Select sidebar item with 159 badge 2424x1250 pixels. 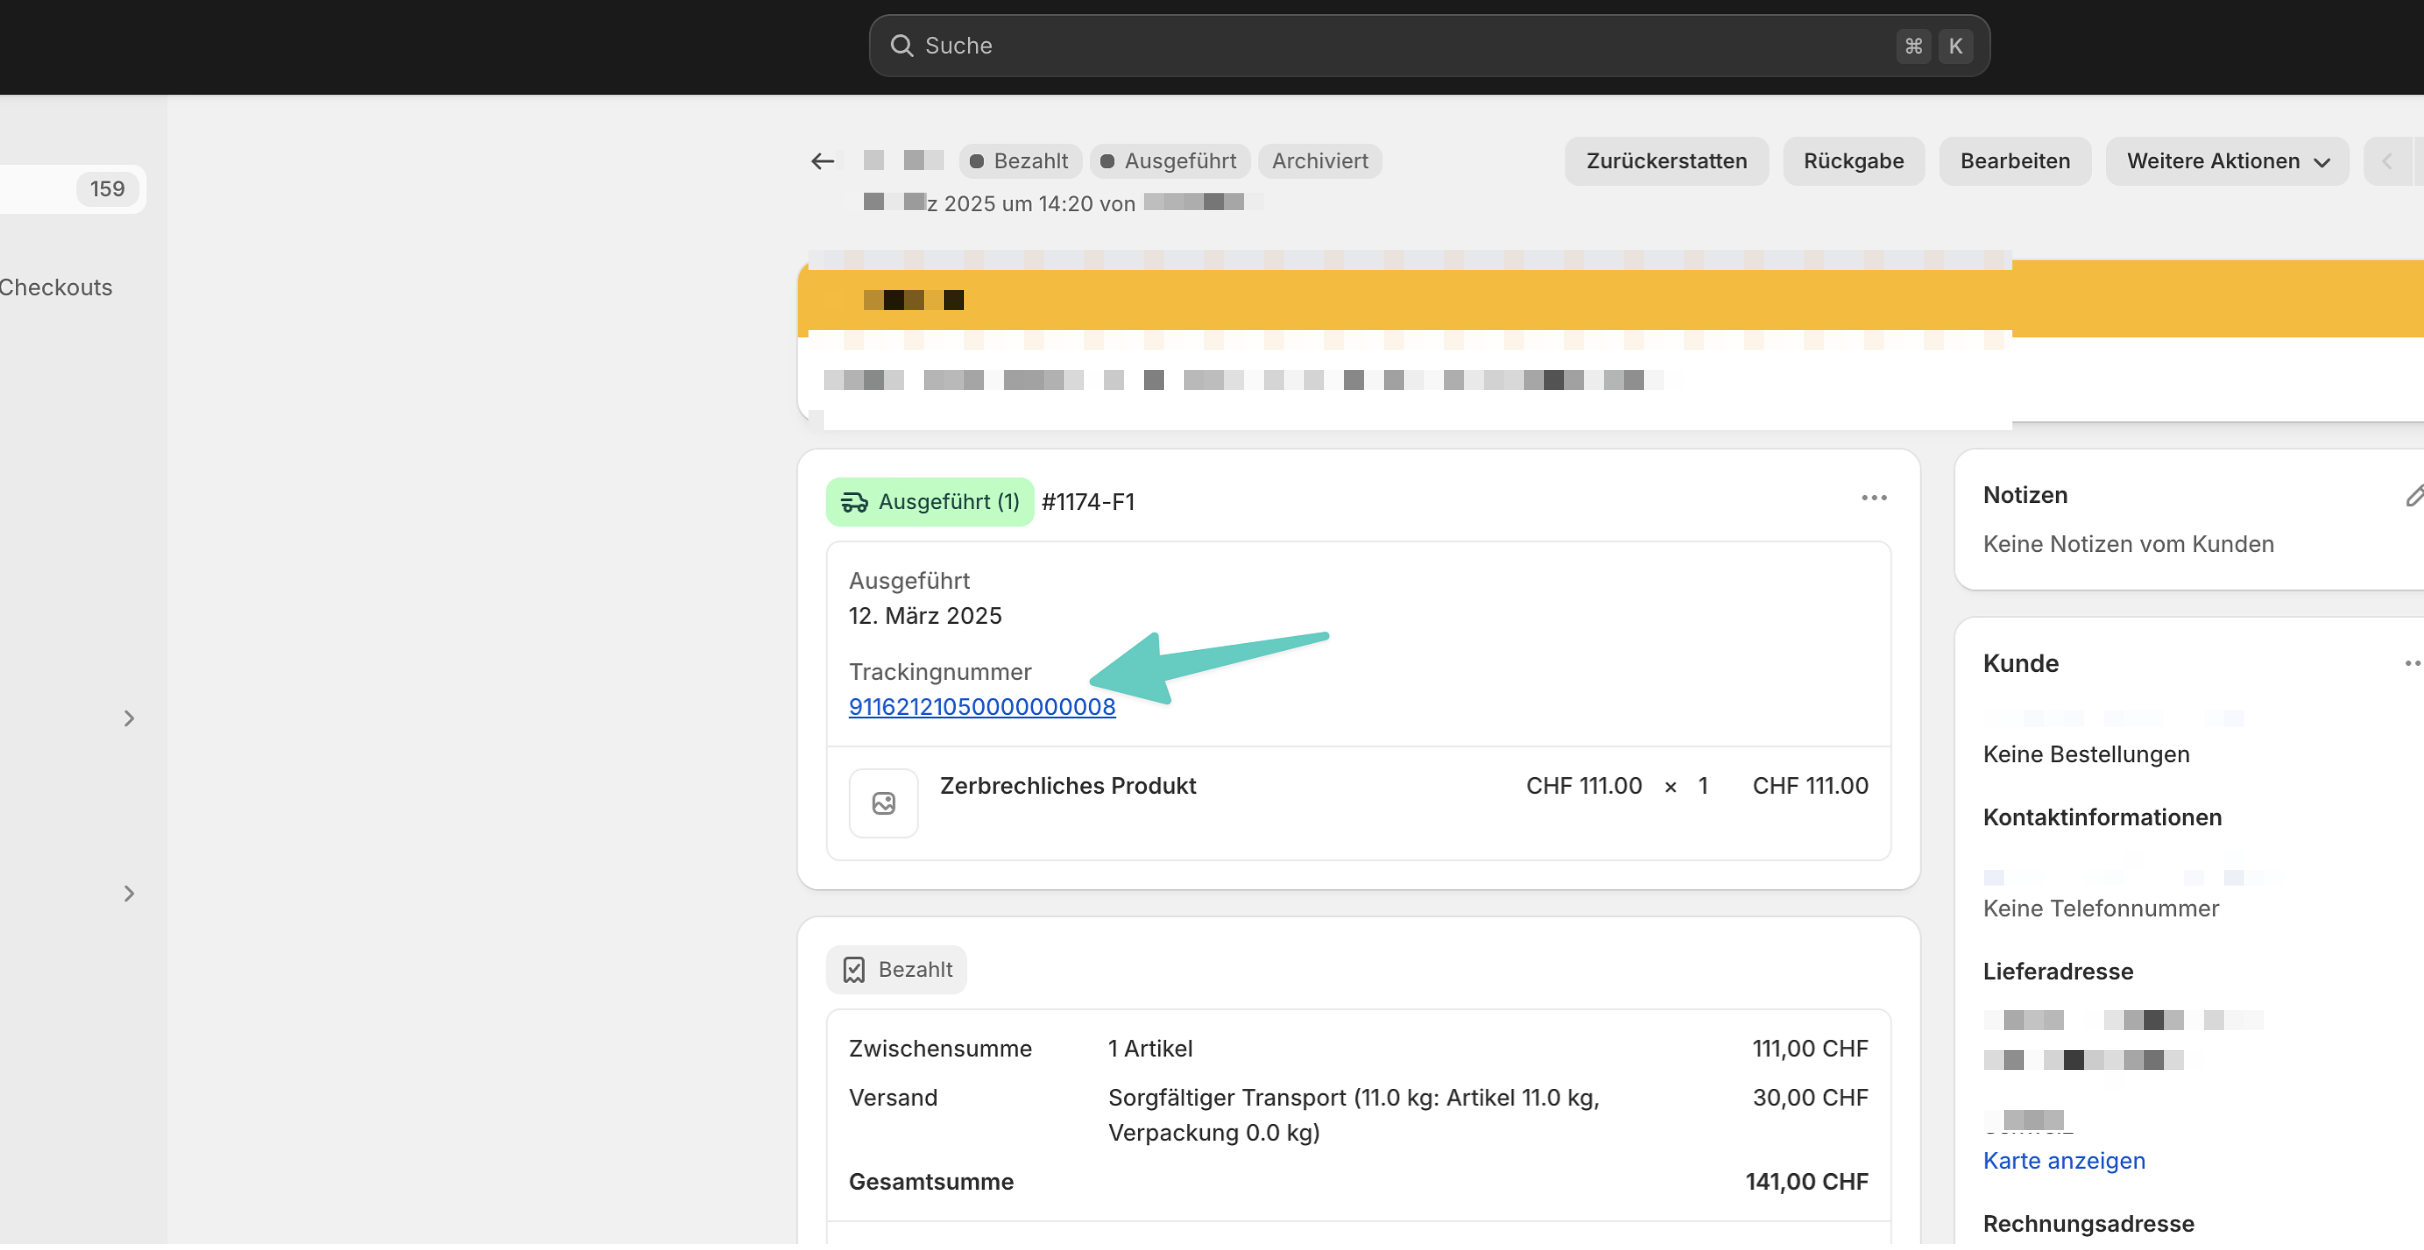(x=70, y=189)
